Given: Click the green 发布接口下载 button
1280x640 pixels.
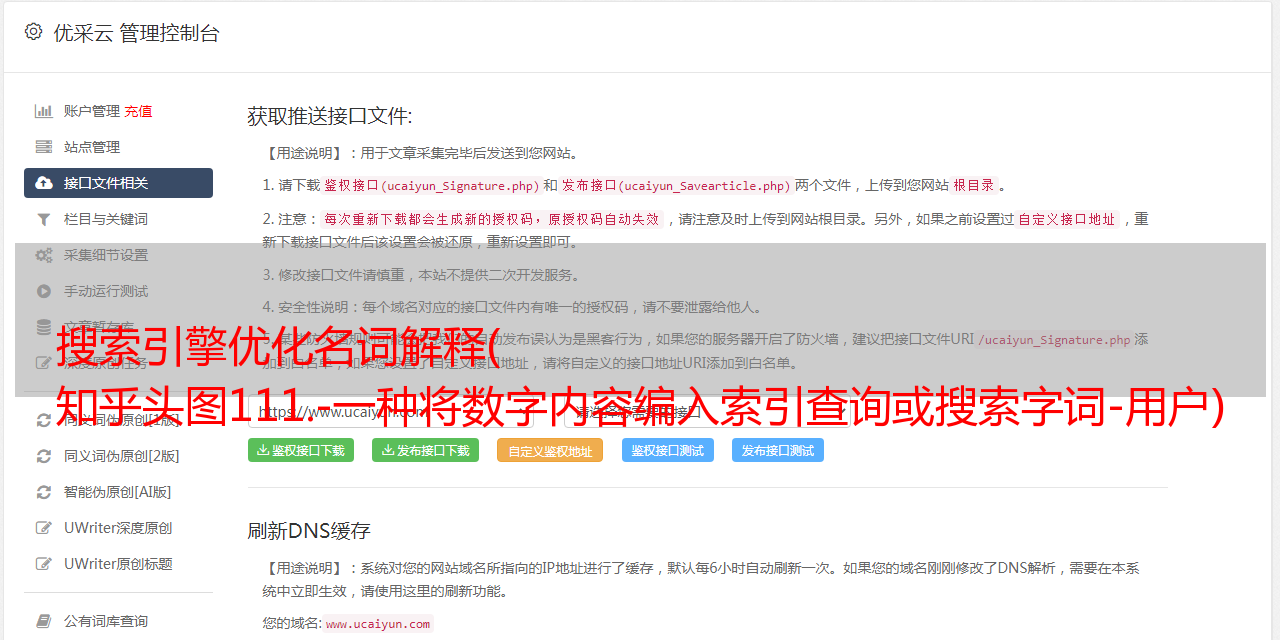Looking at the screenshot, I should tap(425, 450).
